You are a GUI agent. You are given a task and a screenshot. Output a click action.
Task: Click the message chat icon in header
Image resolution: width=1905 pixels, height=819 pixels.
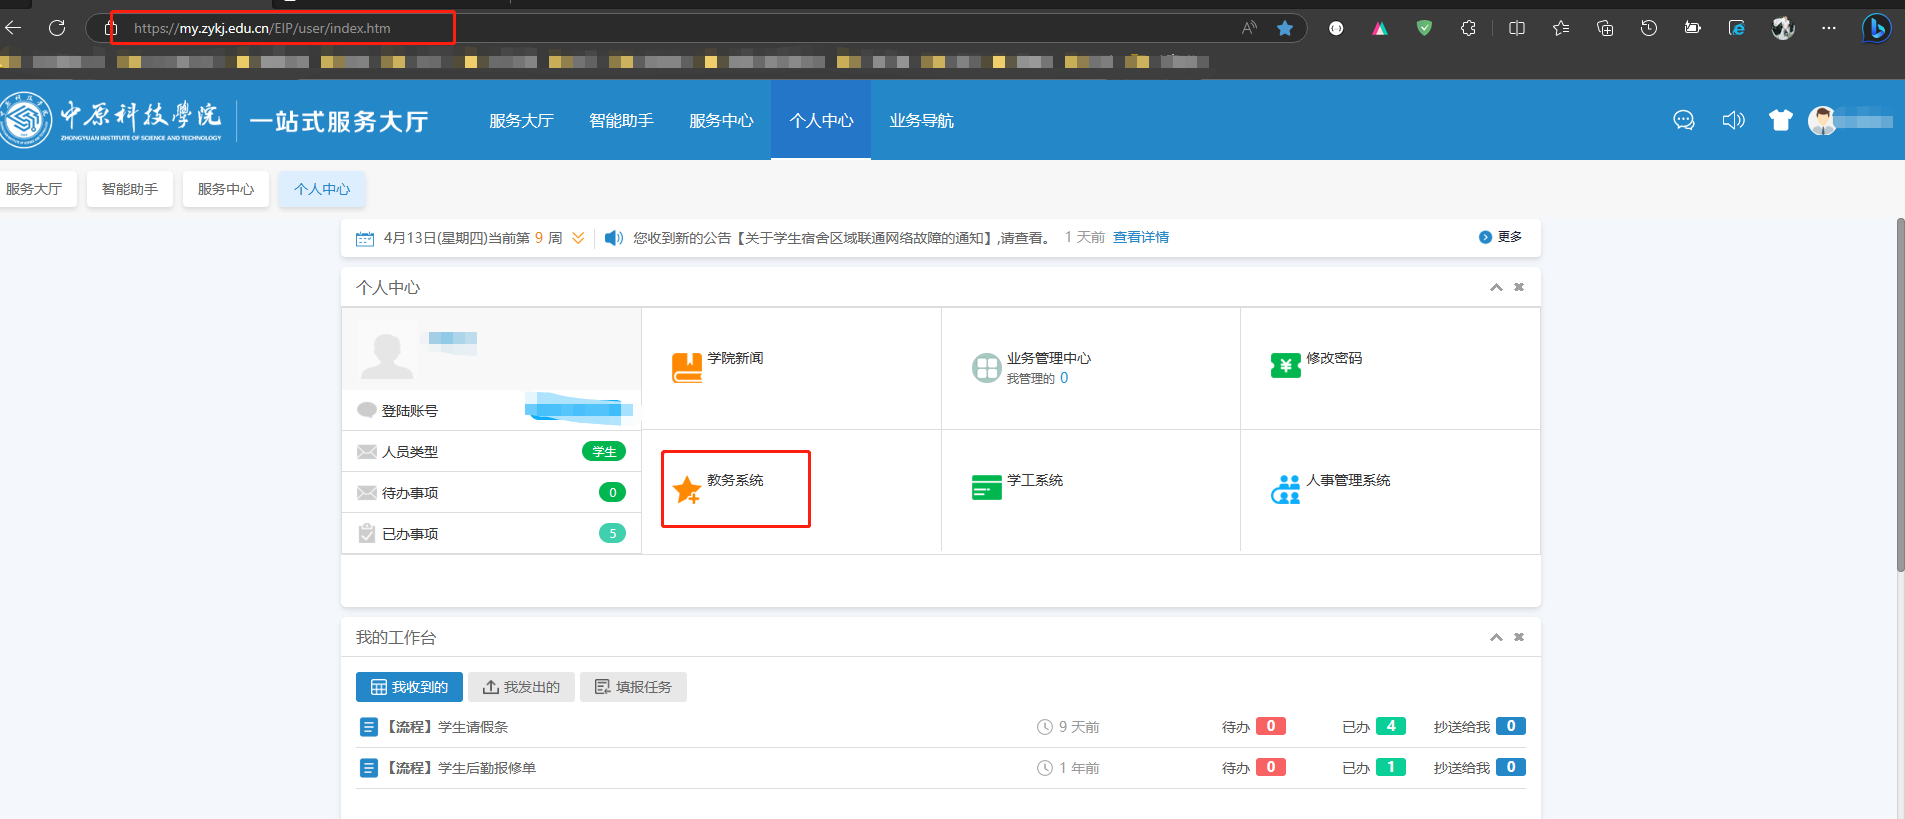tap(1684, 121)
